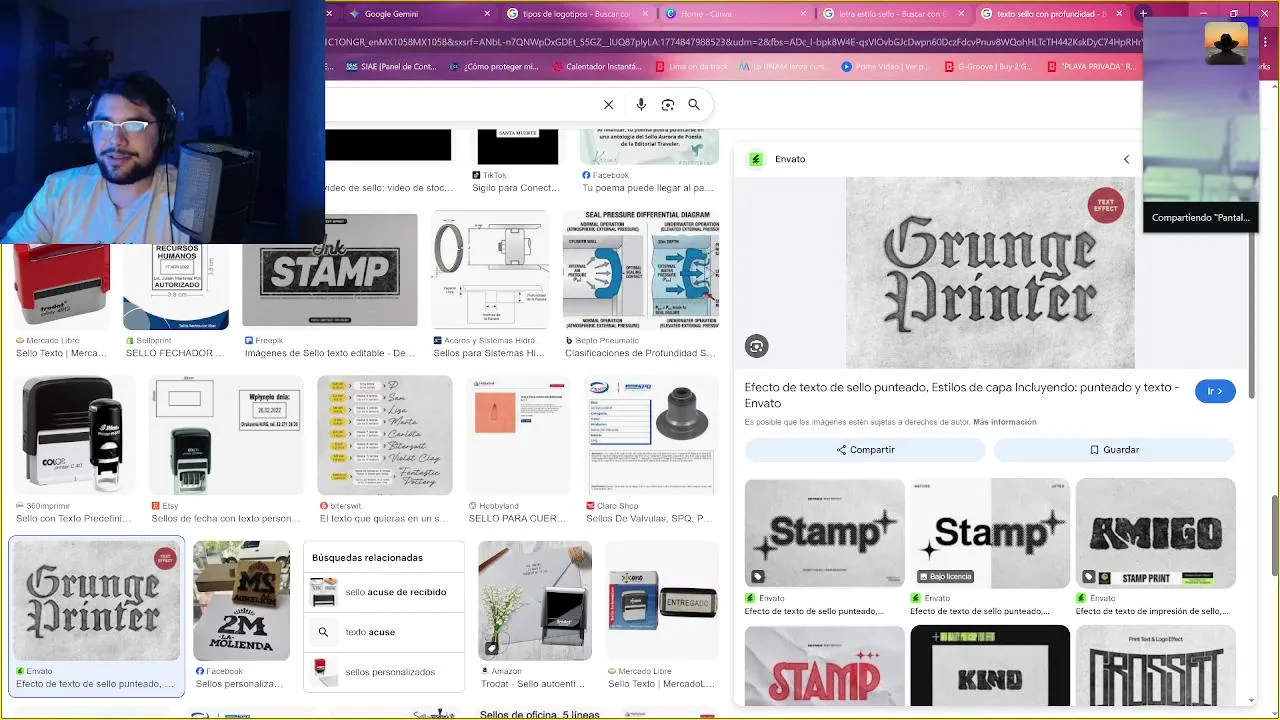
Task: Search related 'texto acuse'
Action: coord(384,632)
